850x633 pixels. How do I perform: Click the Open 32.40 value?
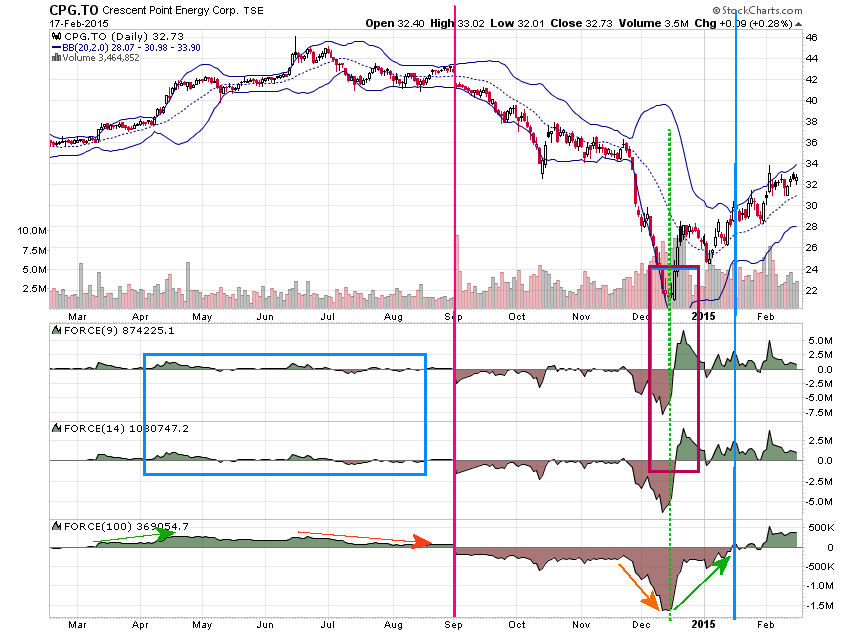click(395, 23)
